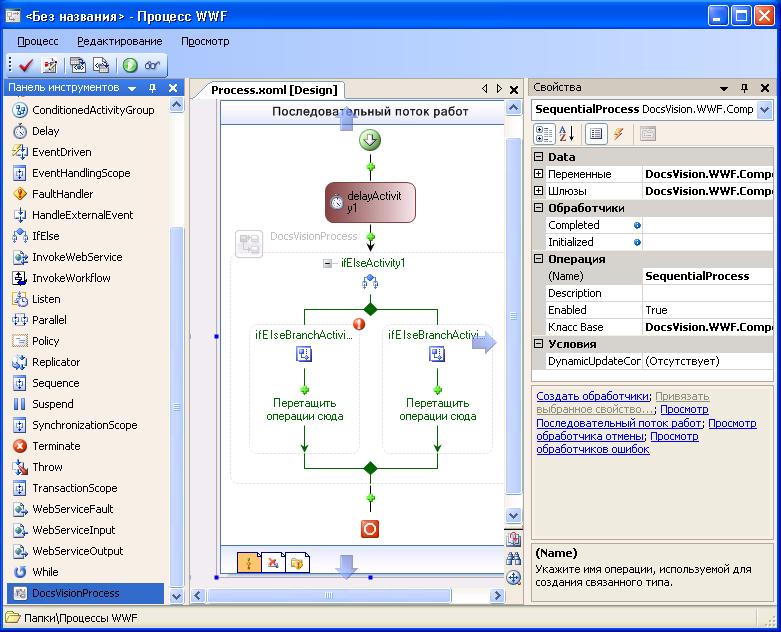781x632 pixels.
Task: Switch to fault handlers view icon
Action: coord(297,563)
